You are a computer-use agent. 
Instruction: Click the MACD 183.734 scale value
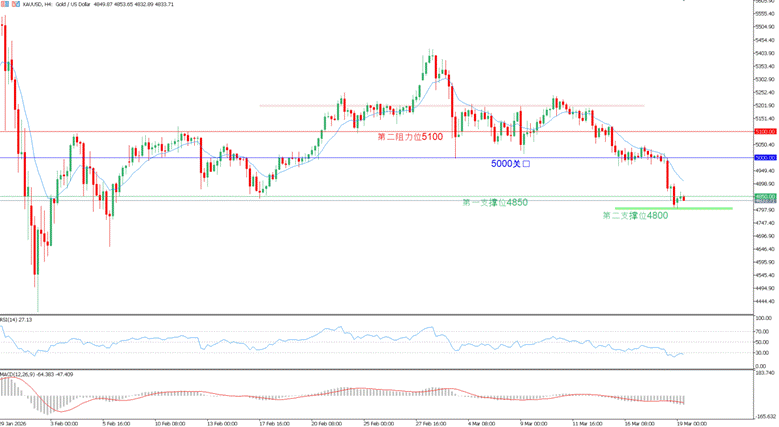tap(765, 372)
